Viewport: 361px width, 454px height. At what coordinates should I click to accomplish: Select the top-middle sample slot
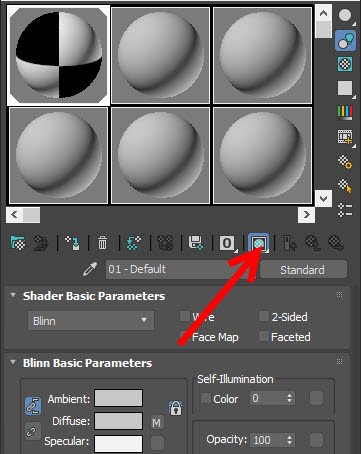coord(160,55)
